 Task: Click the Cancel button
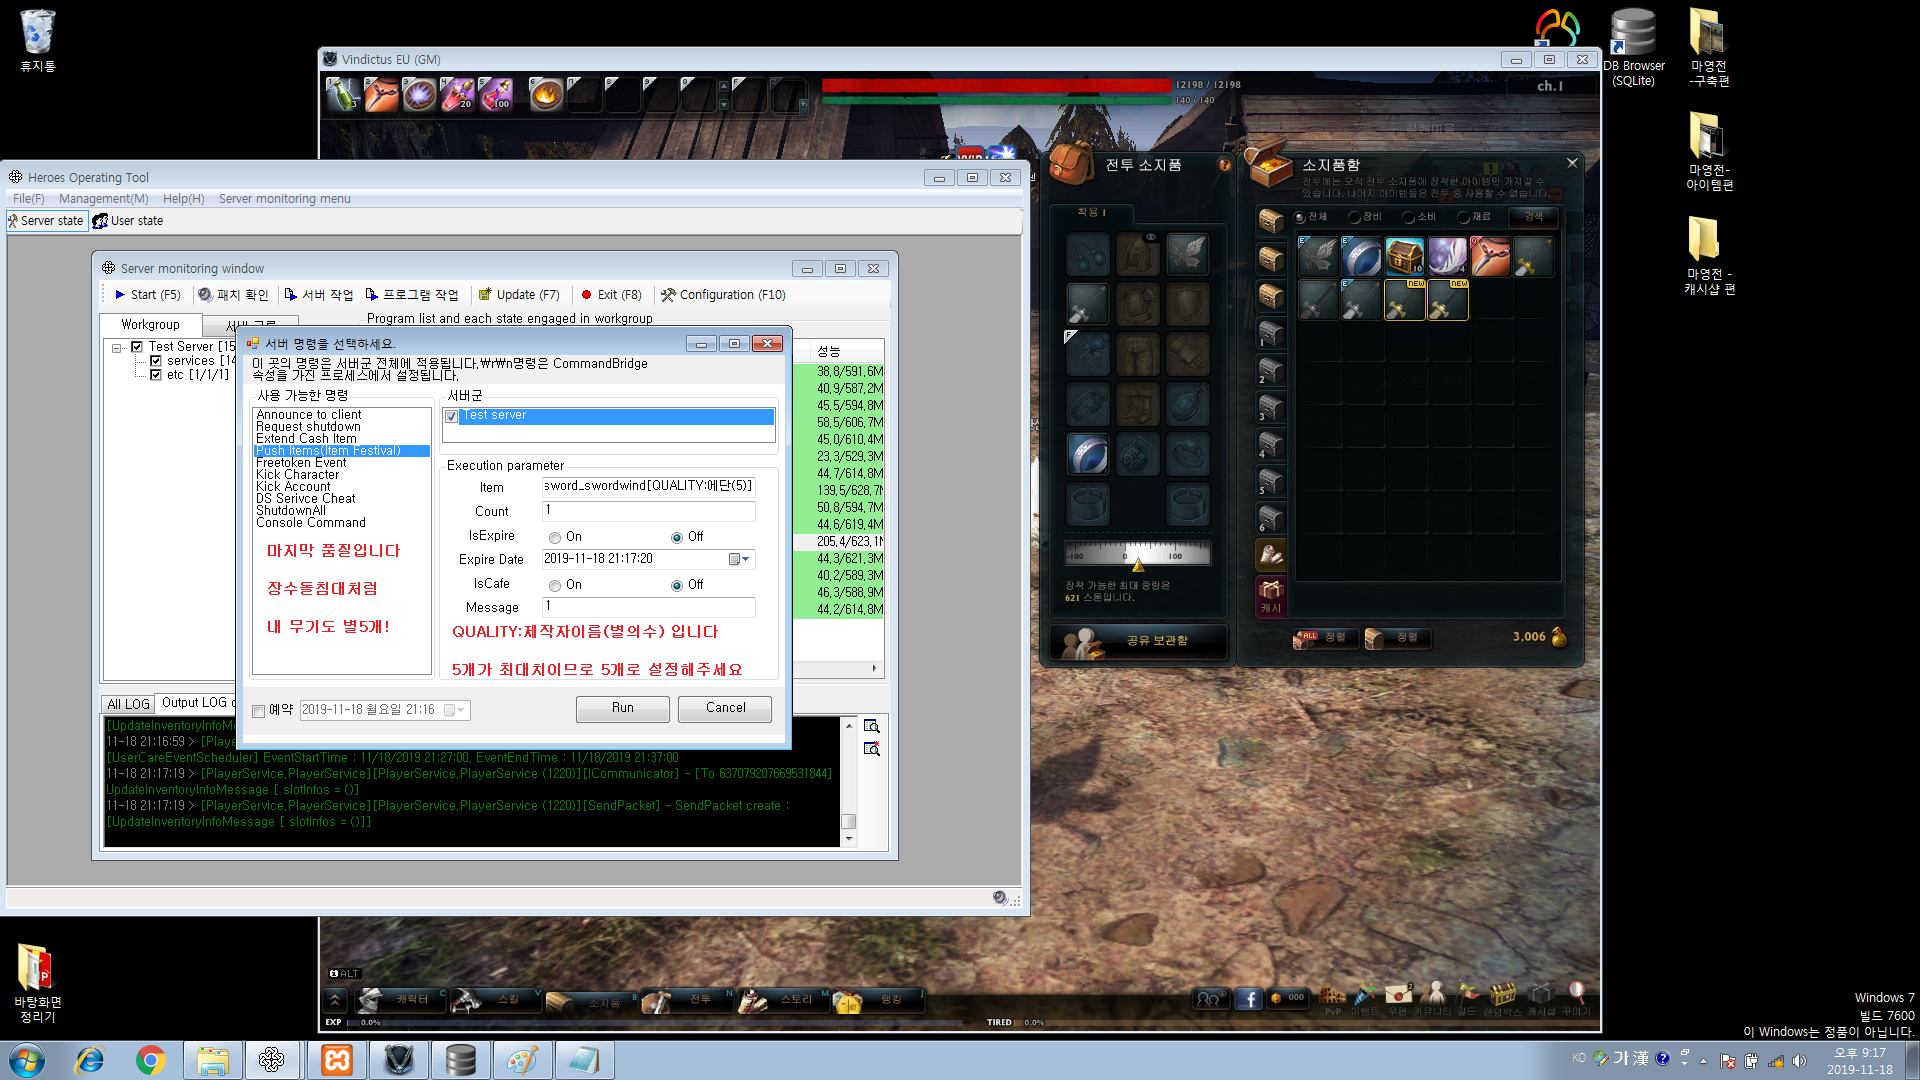[x=725, y=708]
